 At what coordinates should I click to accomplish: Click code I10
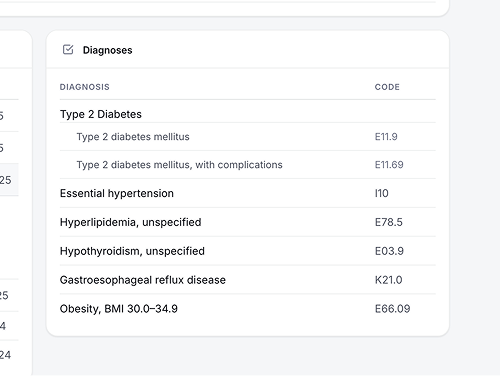pyautogui.click(x=382, y=193)
